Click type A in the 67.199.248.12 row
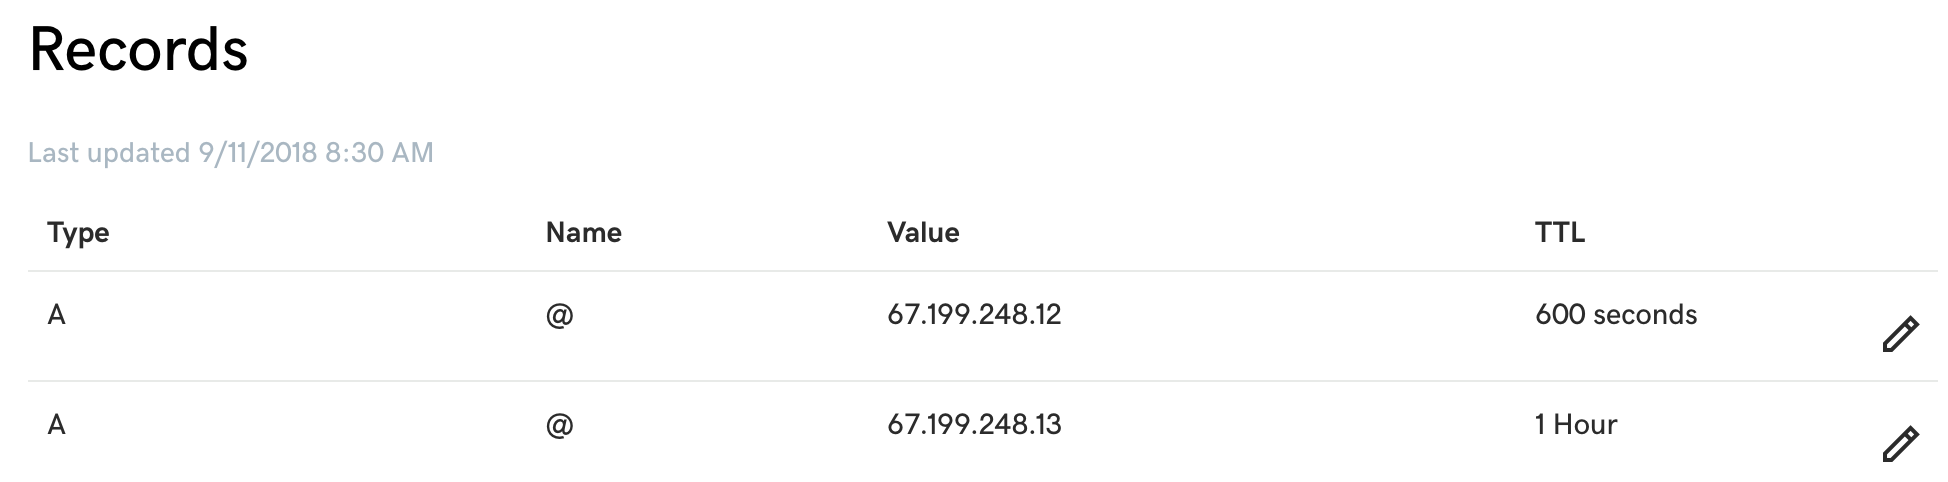Screen dimensions: 1948x482 coord(56,315)
